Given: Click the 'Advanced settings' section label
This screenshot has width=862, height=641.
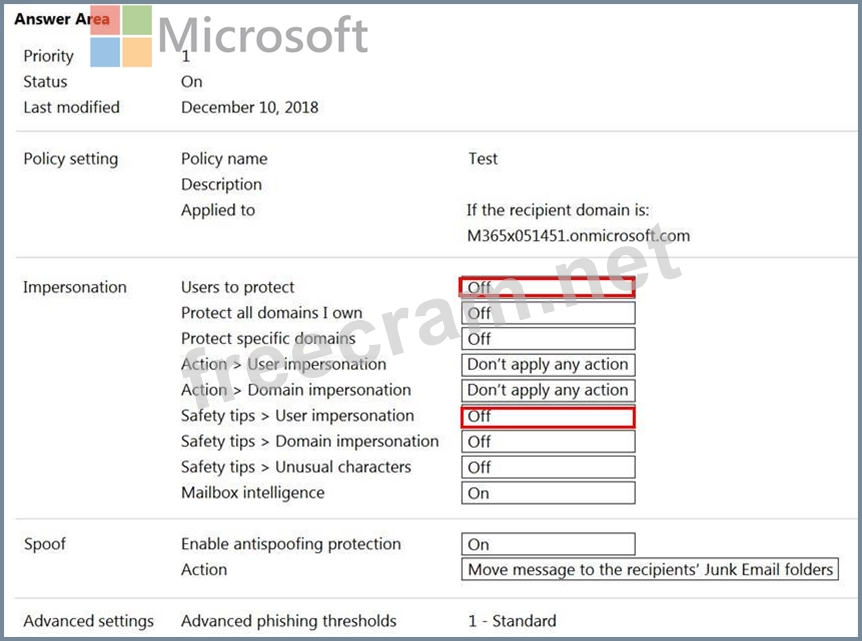Looking at the screenshot, I should click(x=88, y=621).
